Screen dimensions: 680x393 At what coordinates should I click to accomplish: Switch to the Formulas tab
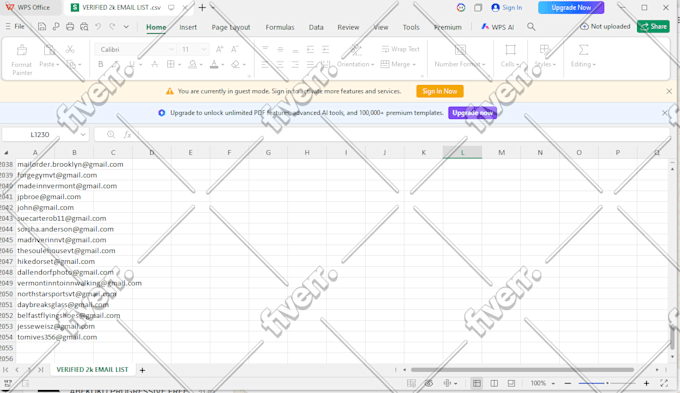coord(280,27)
